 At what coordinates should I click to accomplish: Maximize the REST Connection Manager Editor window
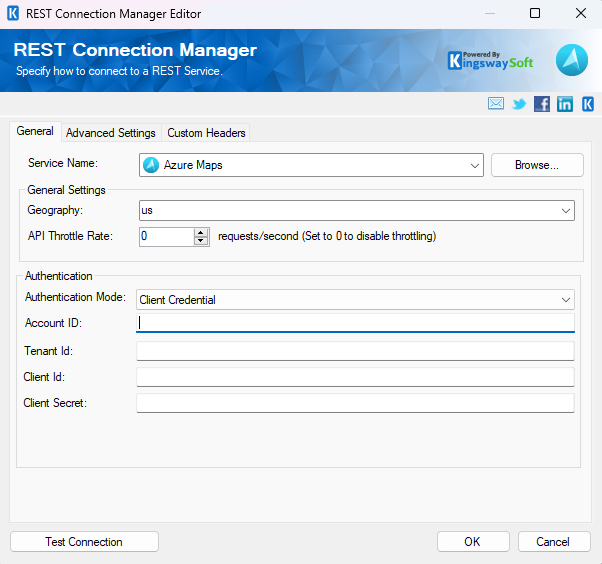coord(535,13)
